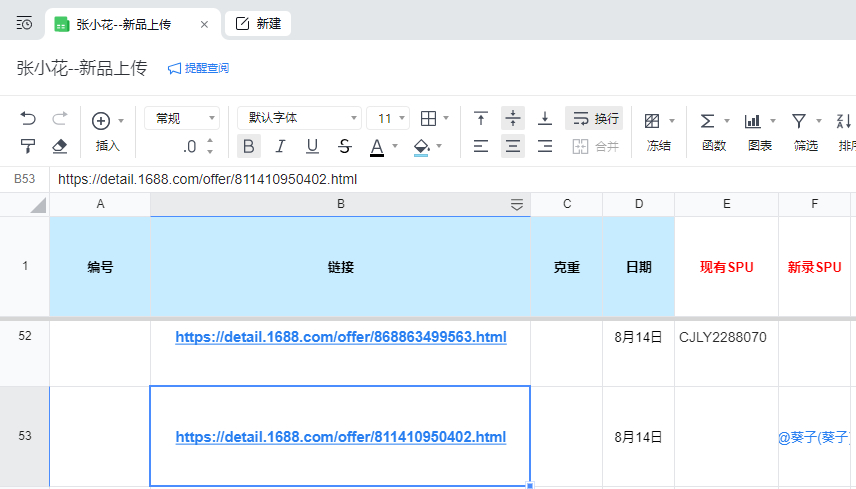The image size is (856, 489).
Task: Align text to the right
Action: click(545, 147)
